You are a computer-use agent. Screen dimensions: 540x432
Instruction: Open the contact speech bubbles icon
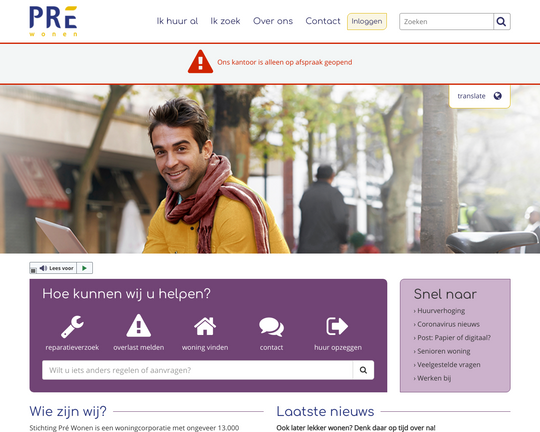[x=271, y=327]
